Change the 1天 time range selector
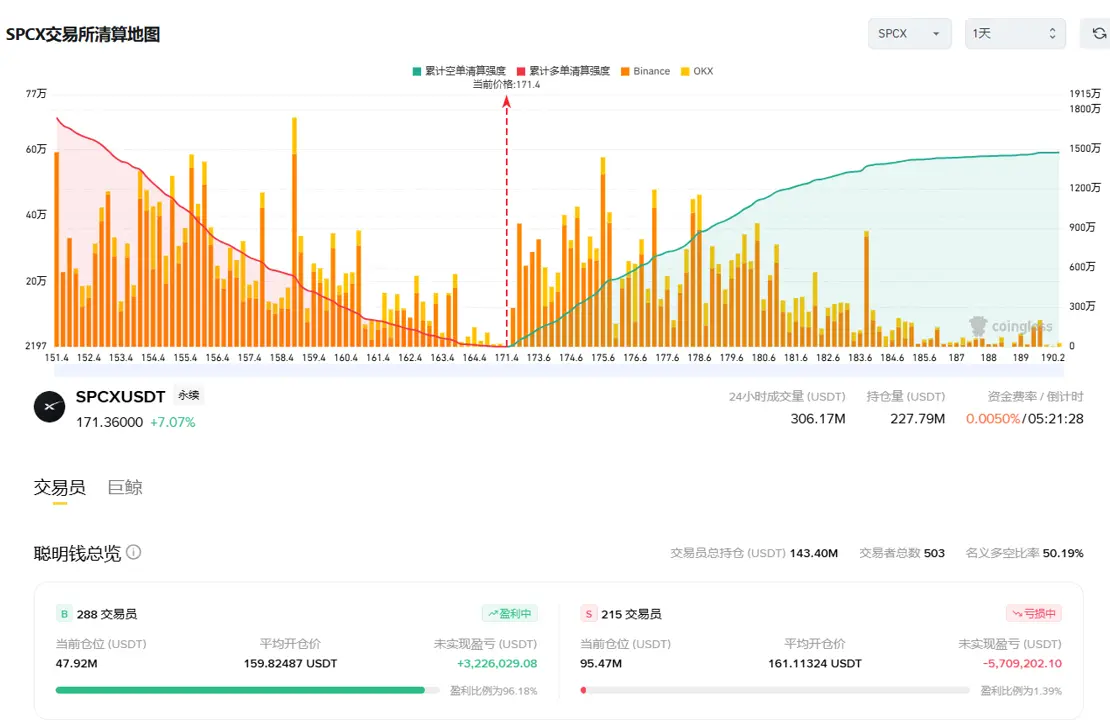The image size is (1110, 723). click(1014, 33)
